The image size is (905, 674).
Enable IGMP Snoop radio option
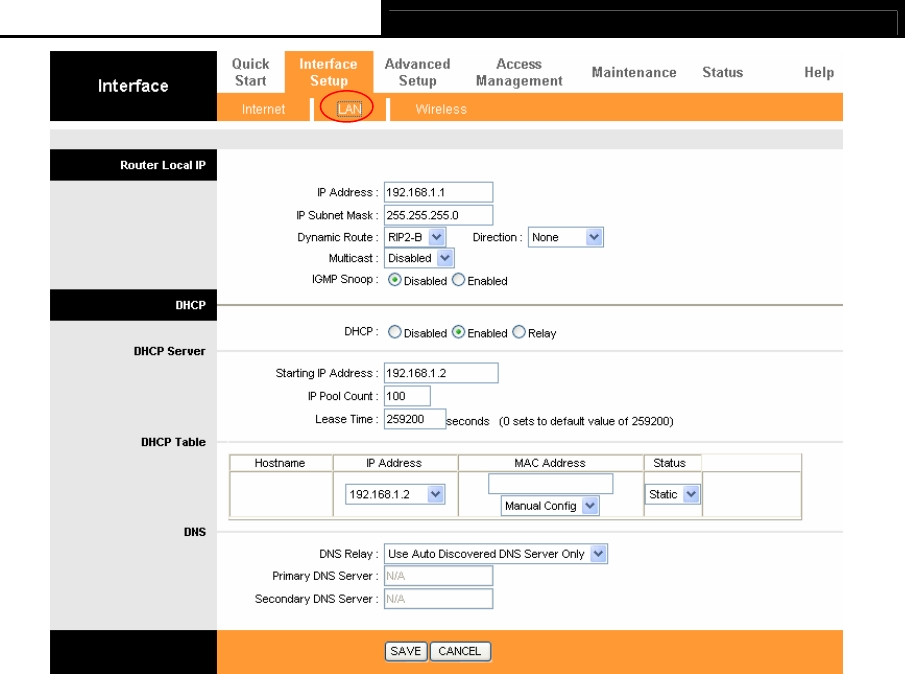459,281
